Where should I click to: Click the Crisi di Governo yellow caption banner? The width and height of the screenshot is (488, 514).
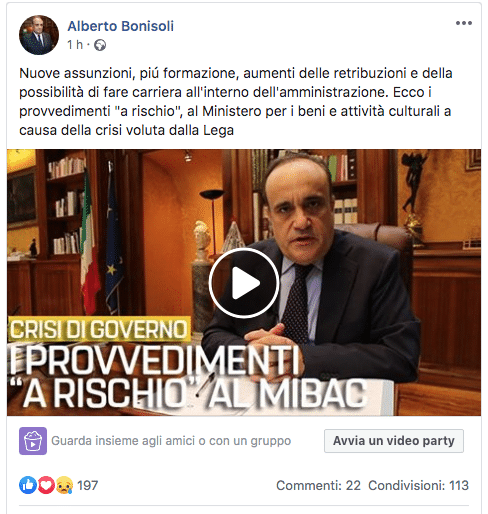click(x=99, y=329)
